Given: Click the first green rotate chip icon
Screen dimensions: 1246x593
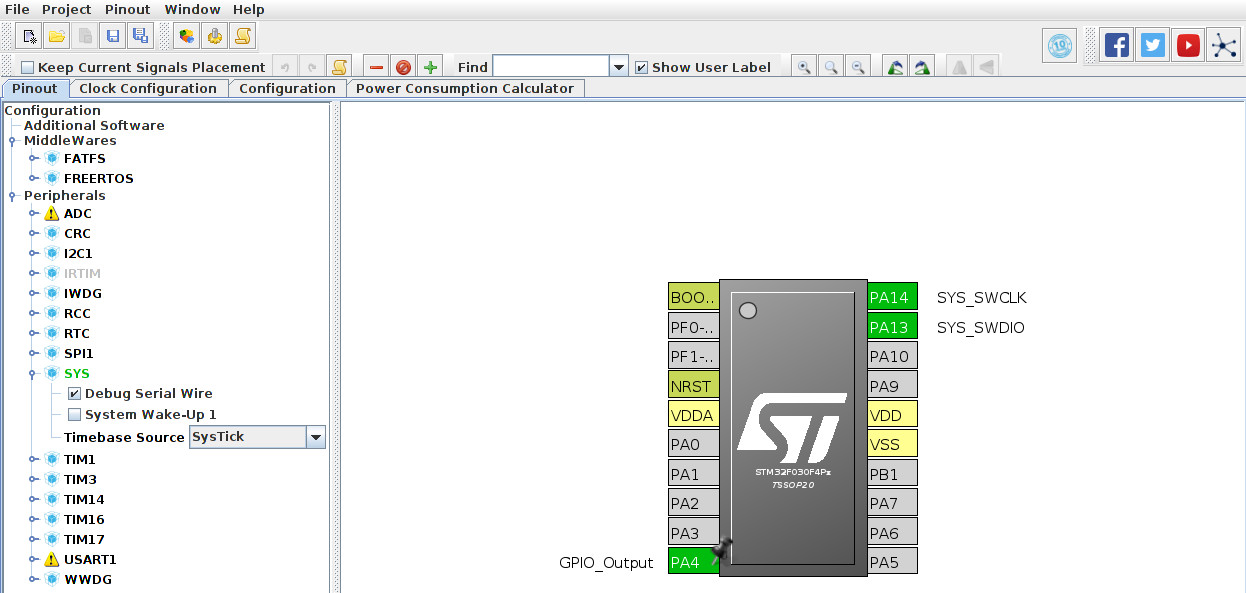Looking at the screenshot, I should pos(896,68).
